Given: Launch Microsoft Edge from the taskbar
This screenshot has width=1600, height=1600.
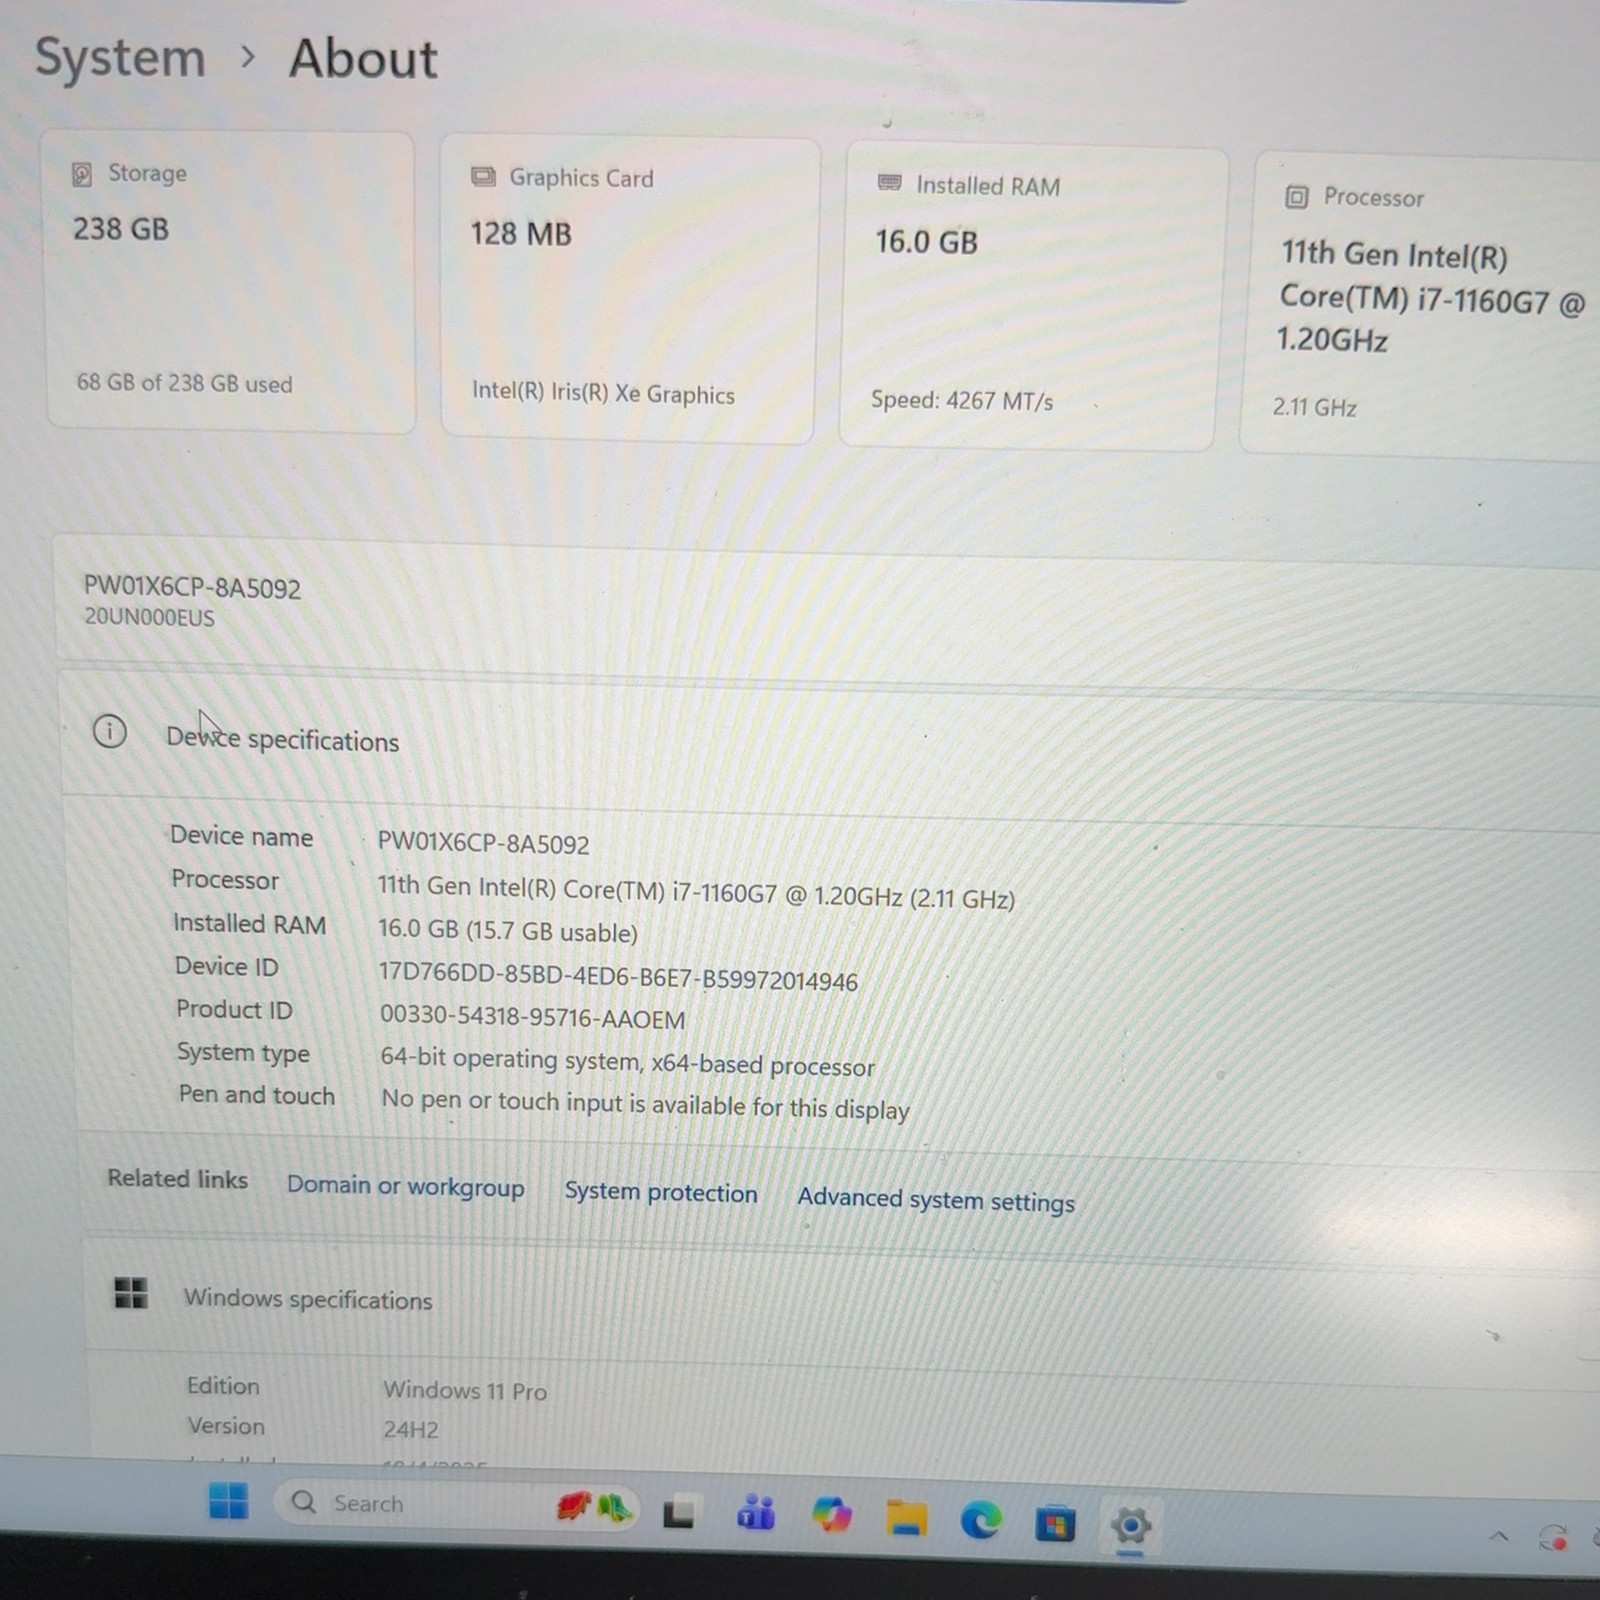Looking at the screenshot, I should 981,1521.
